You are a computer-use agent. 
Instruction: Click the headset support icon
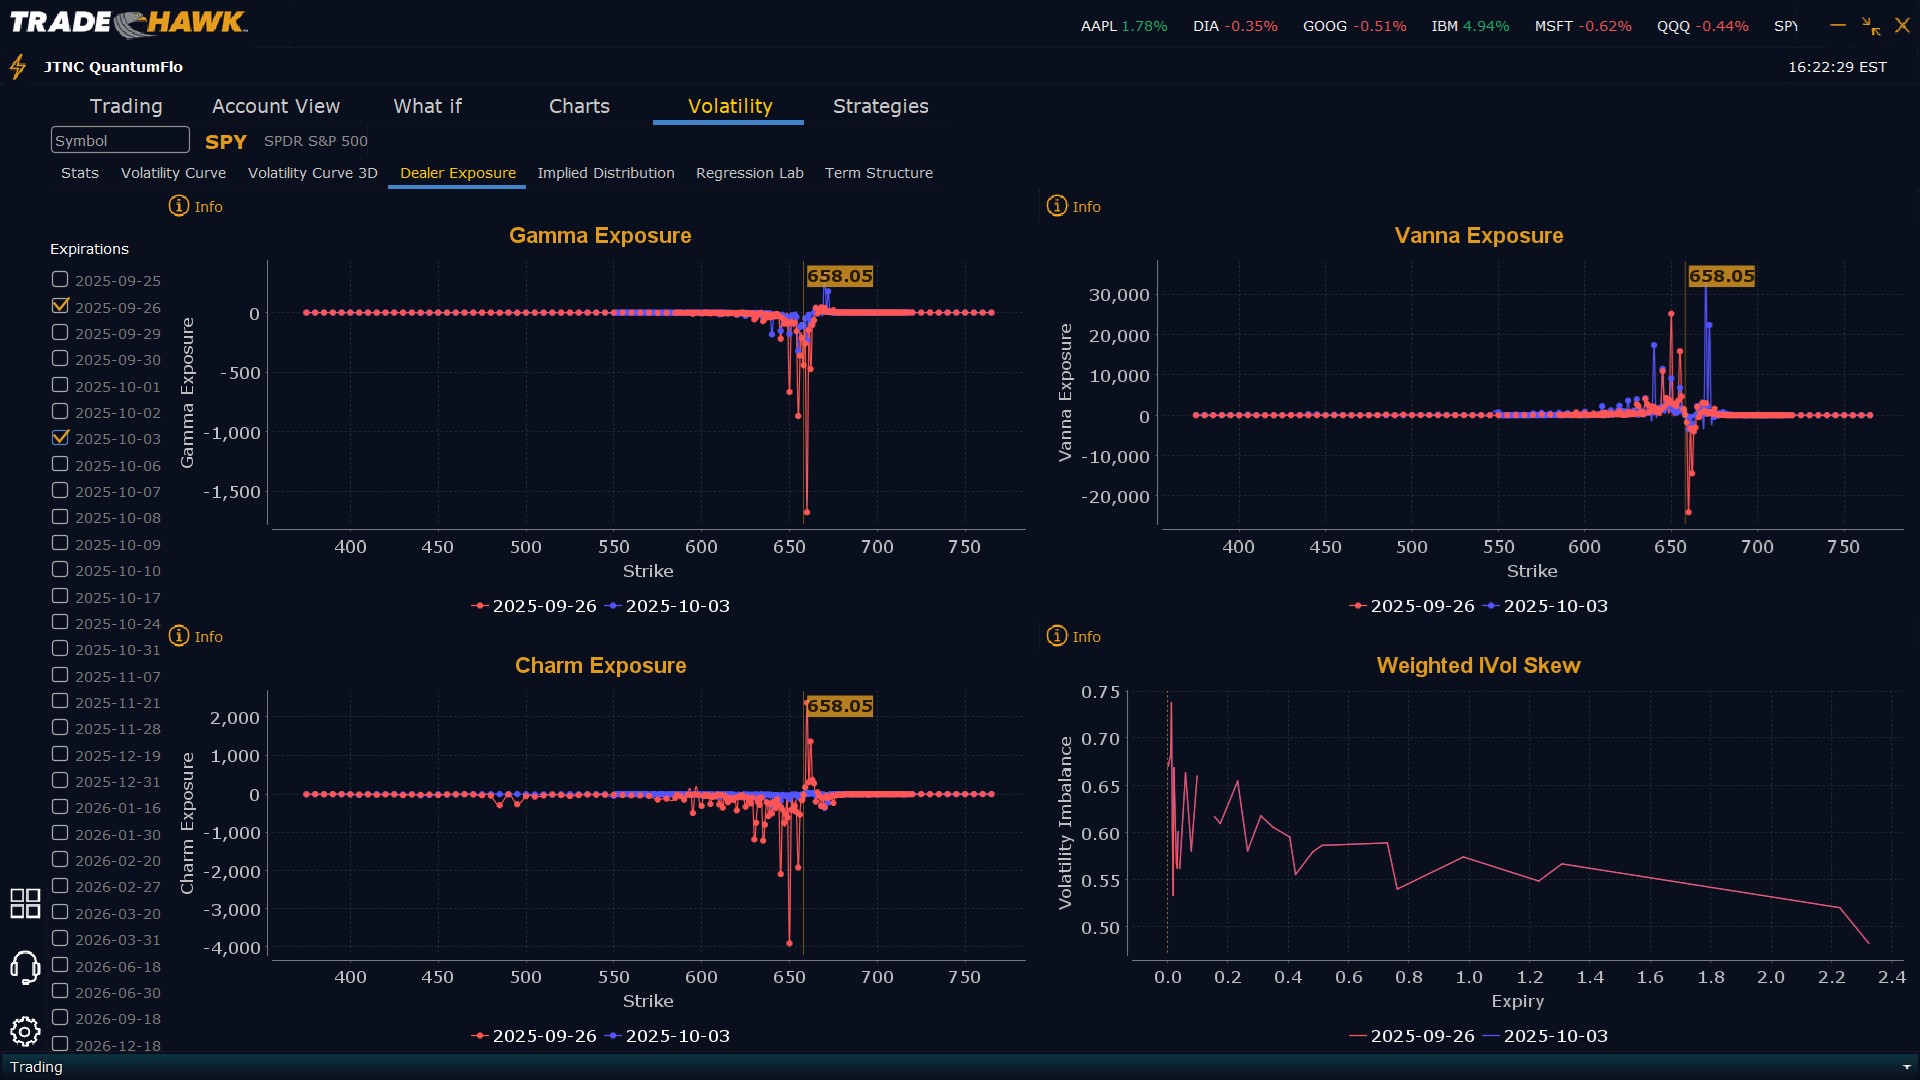[25, 967]
